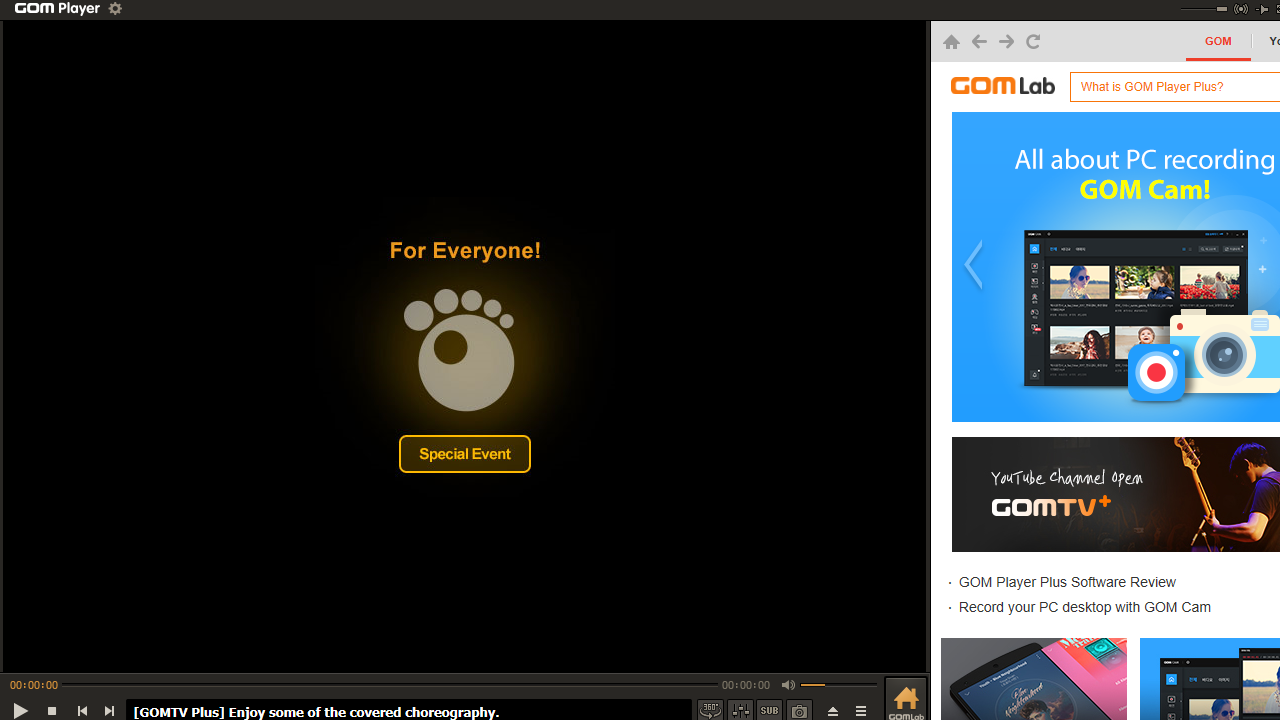Open the control panel icon near SUB
Viewport: 1280px width, 720px height.
tap(741, 710)
